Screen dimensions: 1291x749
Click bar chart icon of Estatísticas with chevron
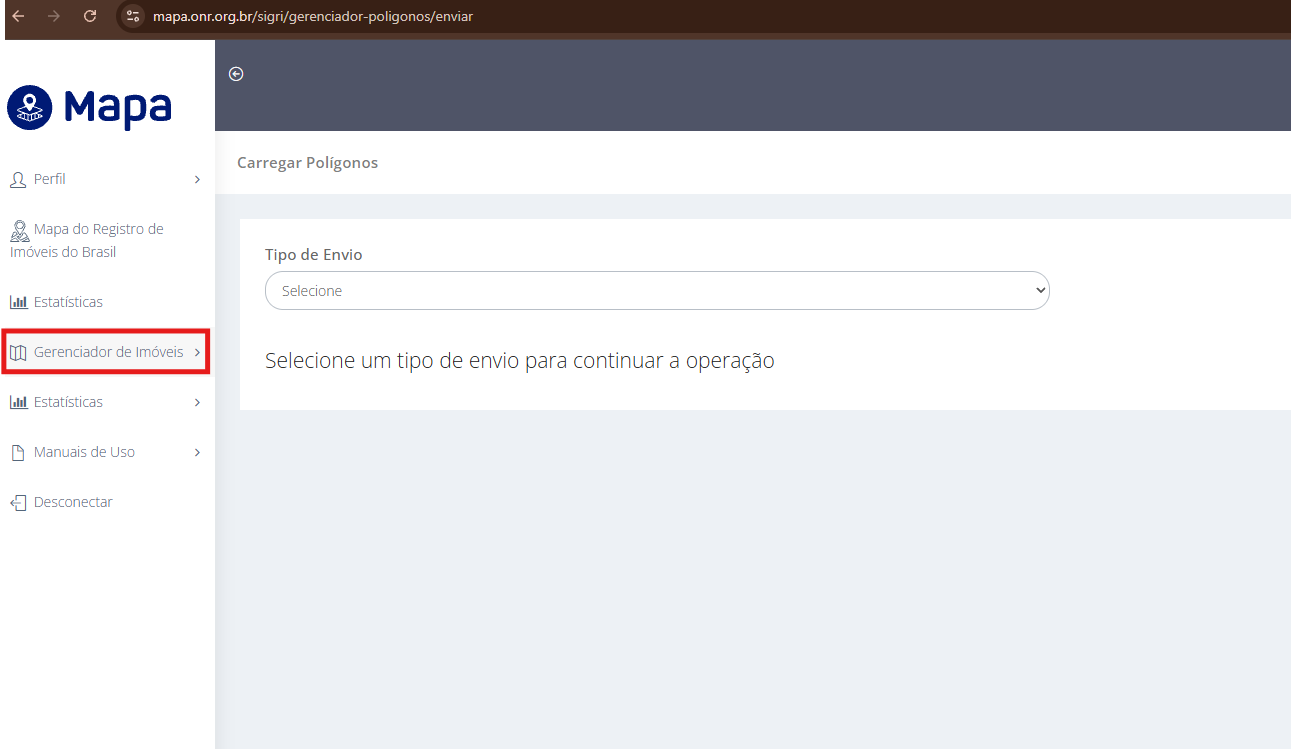[18, 402]
